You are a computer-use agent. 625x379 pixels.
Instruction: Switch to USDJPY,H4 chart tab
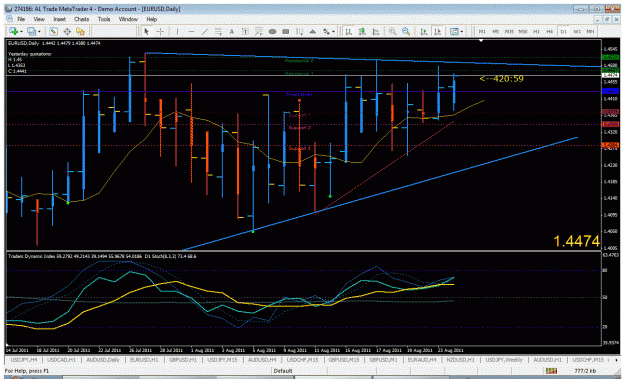tap(23, 360)
